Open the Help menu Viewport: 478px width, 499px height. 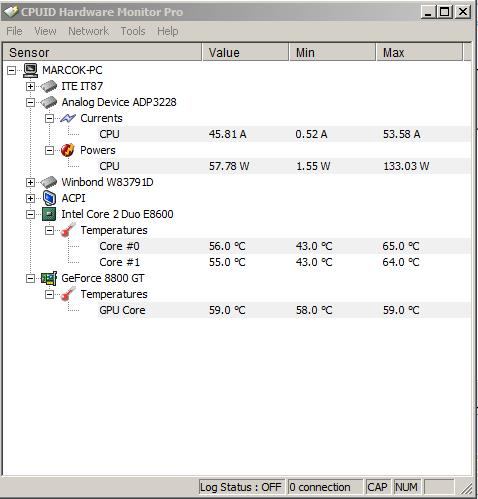pos(168,31)
